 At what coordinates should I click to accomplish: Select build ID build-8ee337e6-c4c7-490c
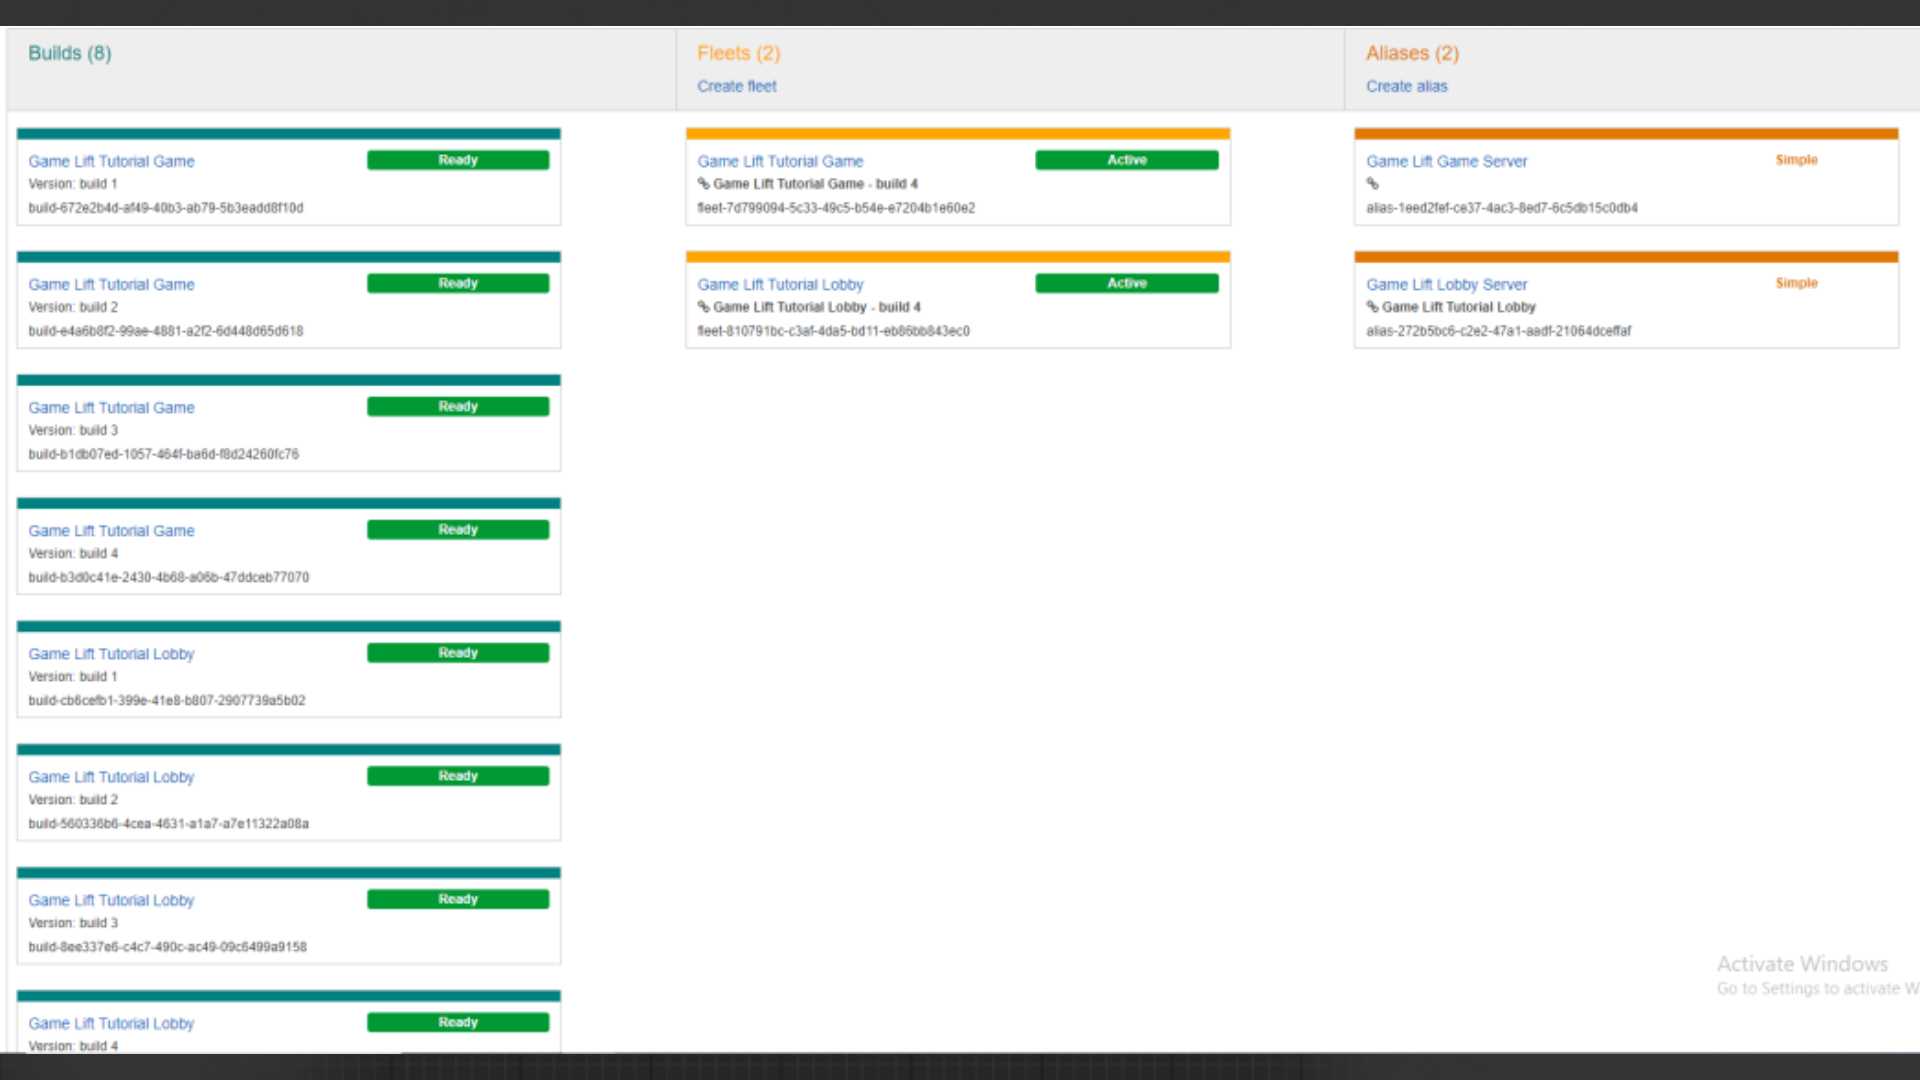[x=168, y=947]
